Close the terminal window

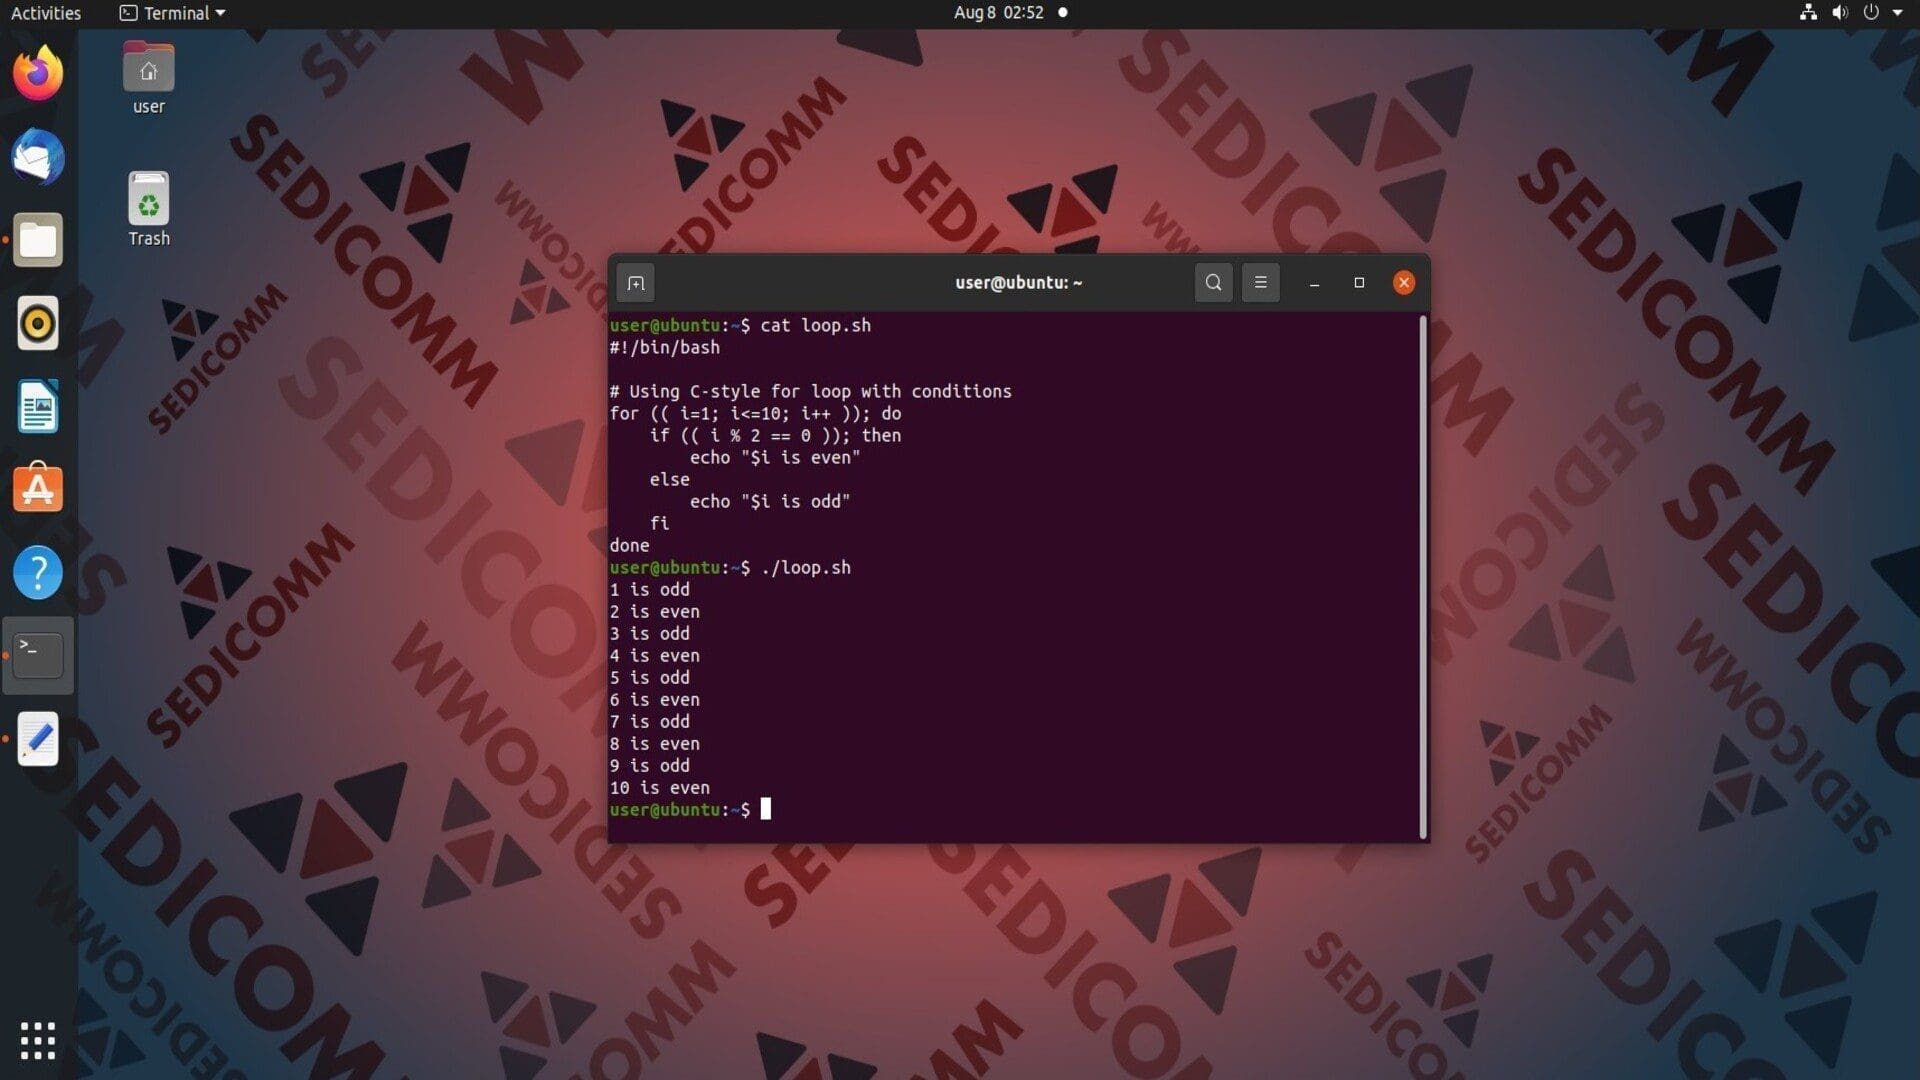(1404, 283)
